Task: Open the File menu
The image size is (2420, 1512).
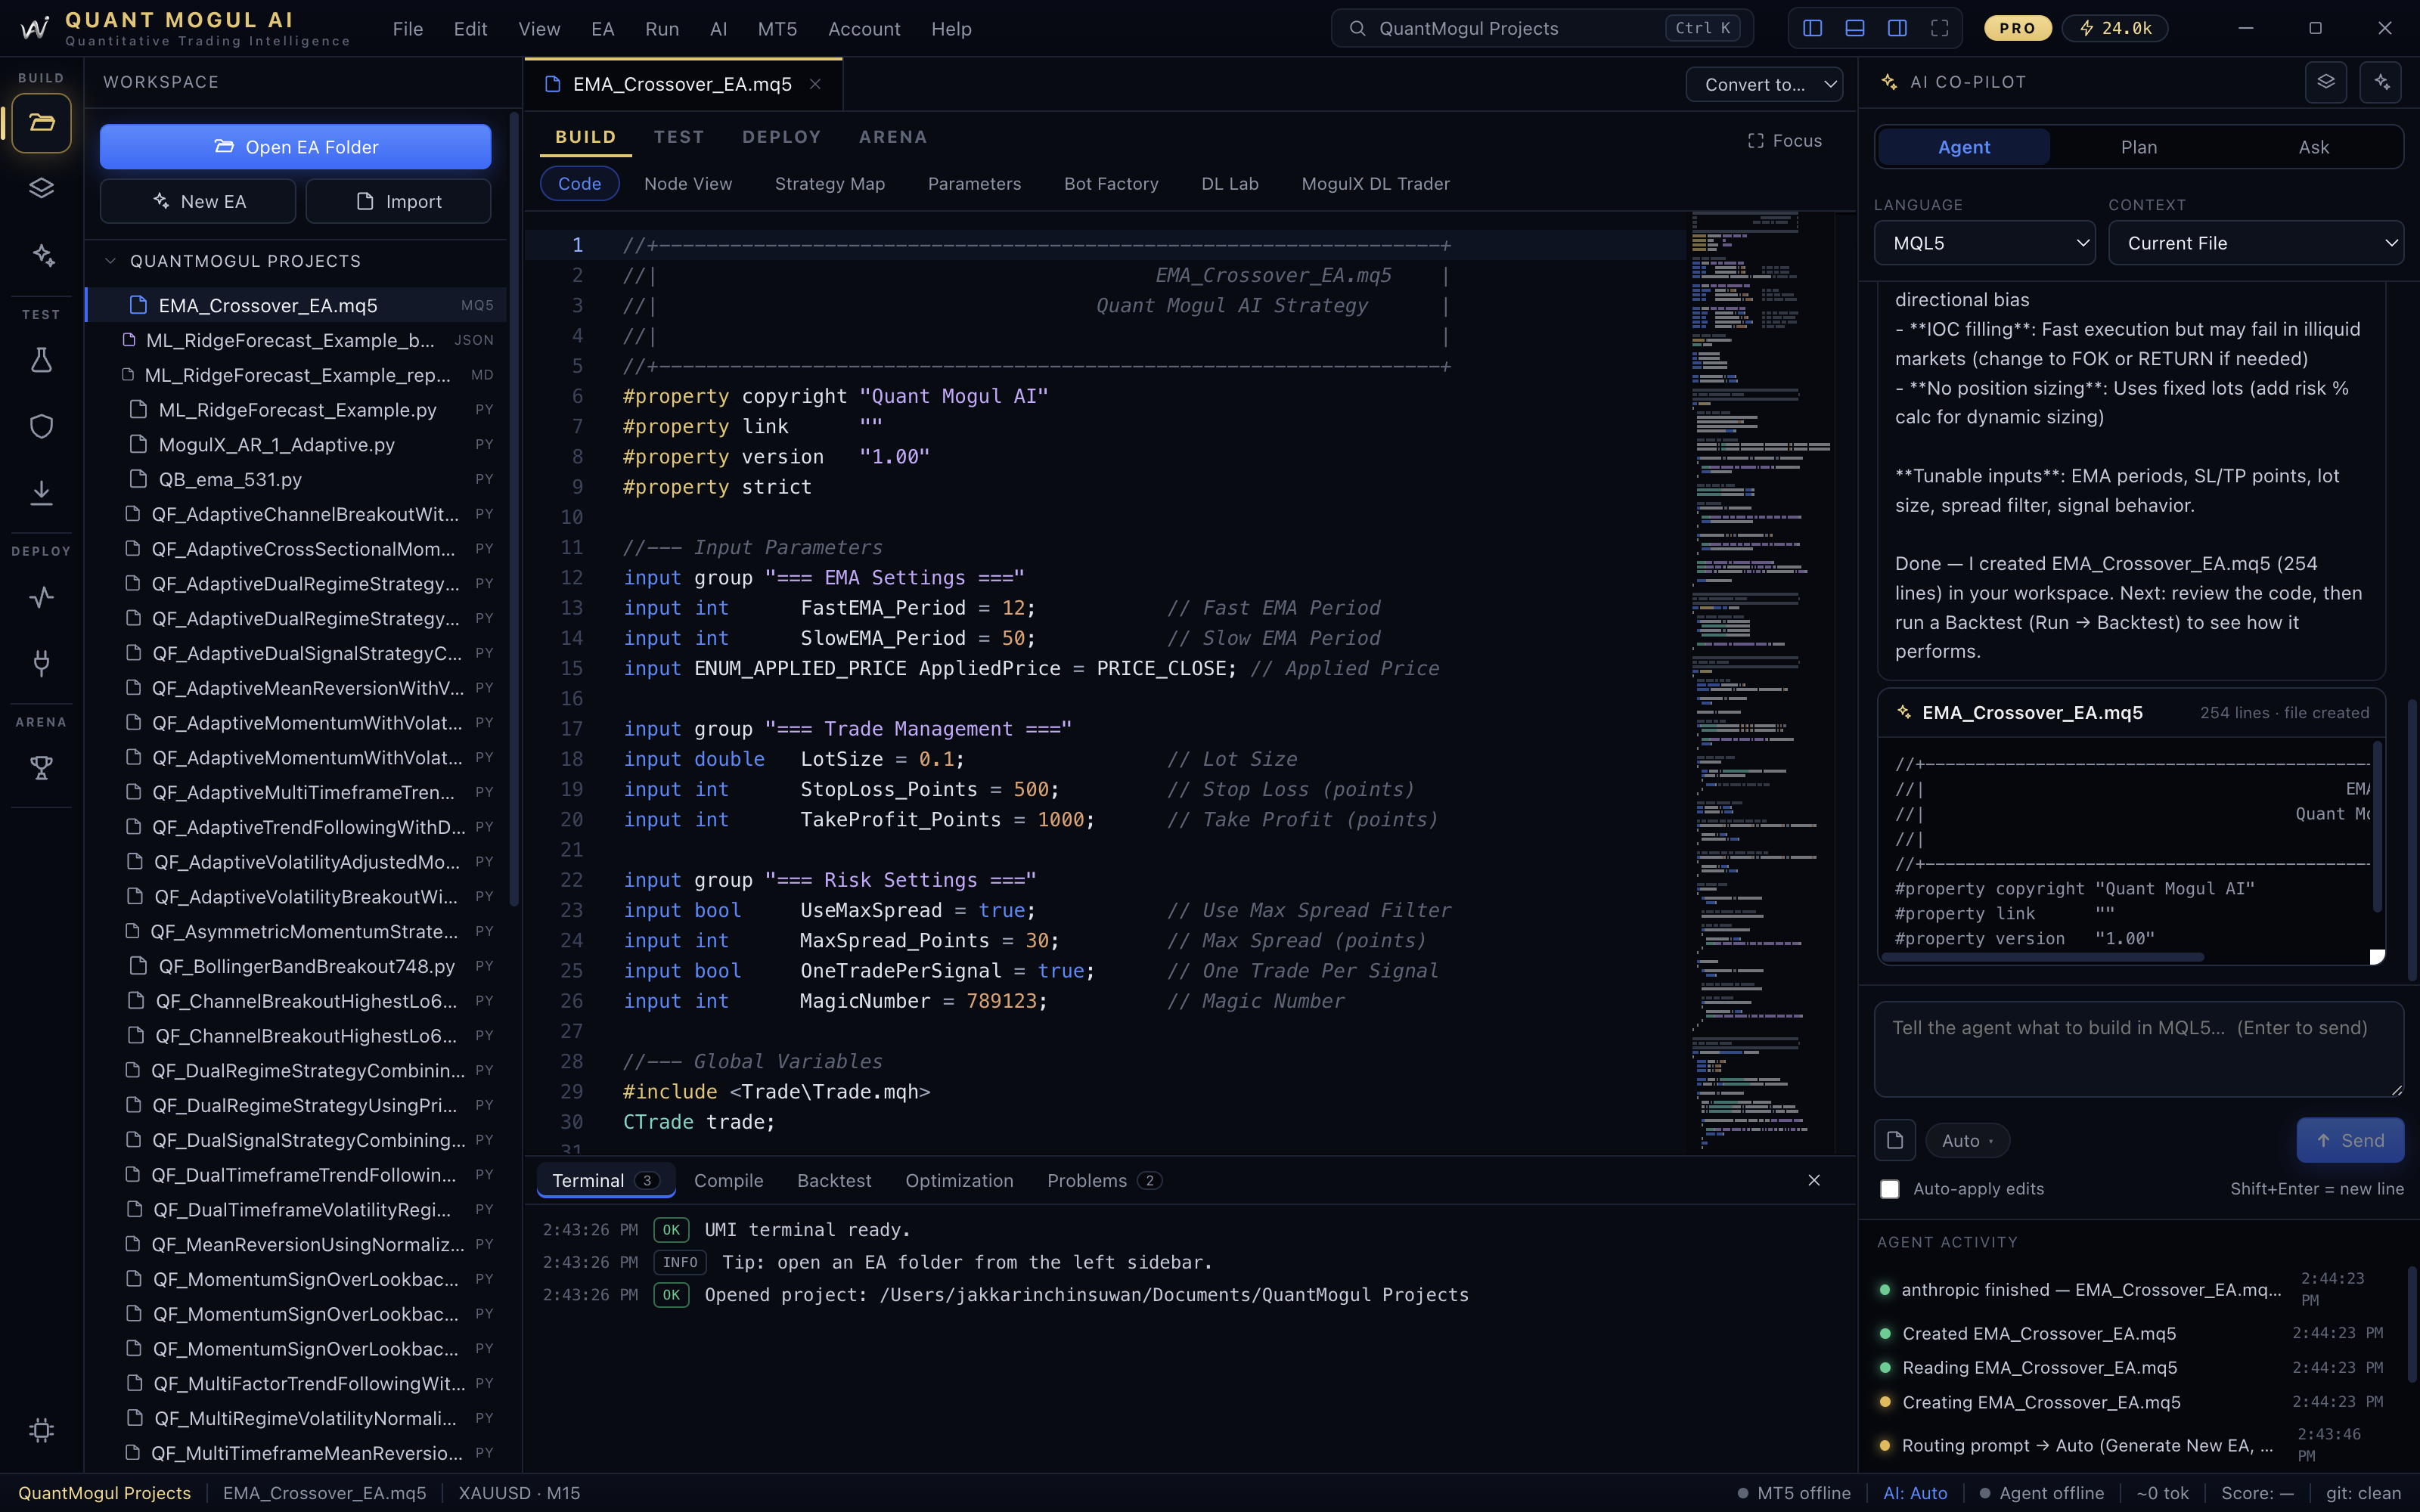Action: (408, 29)
